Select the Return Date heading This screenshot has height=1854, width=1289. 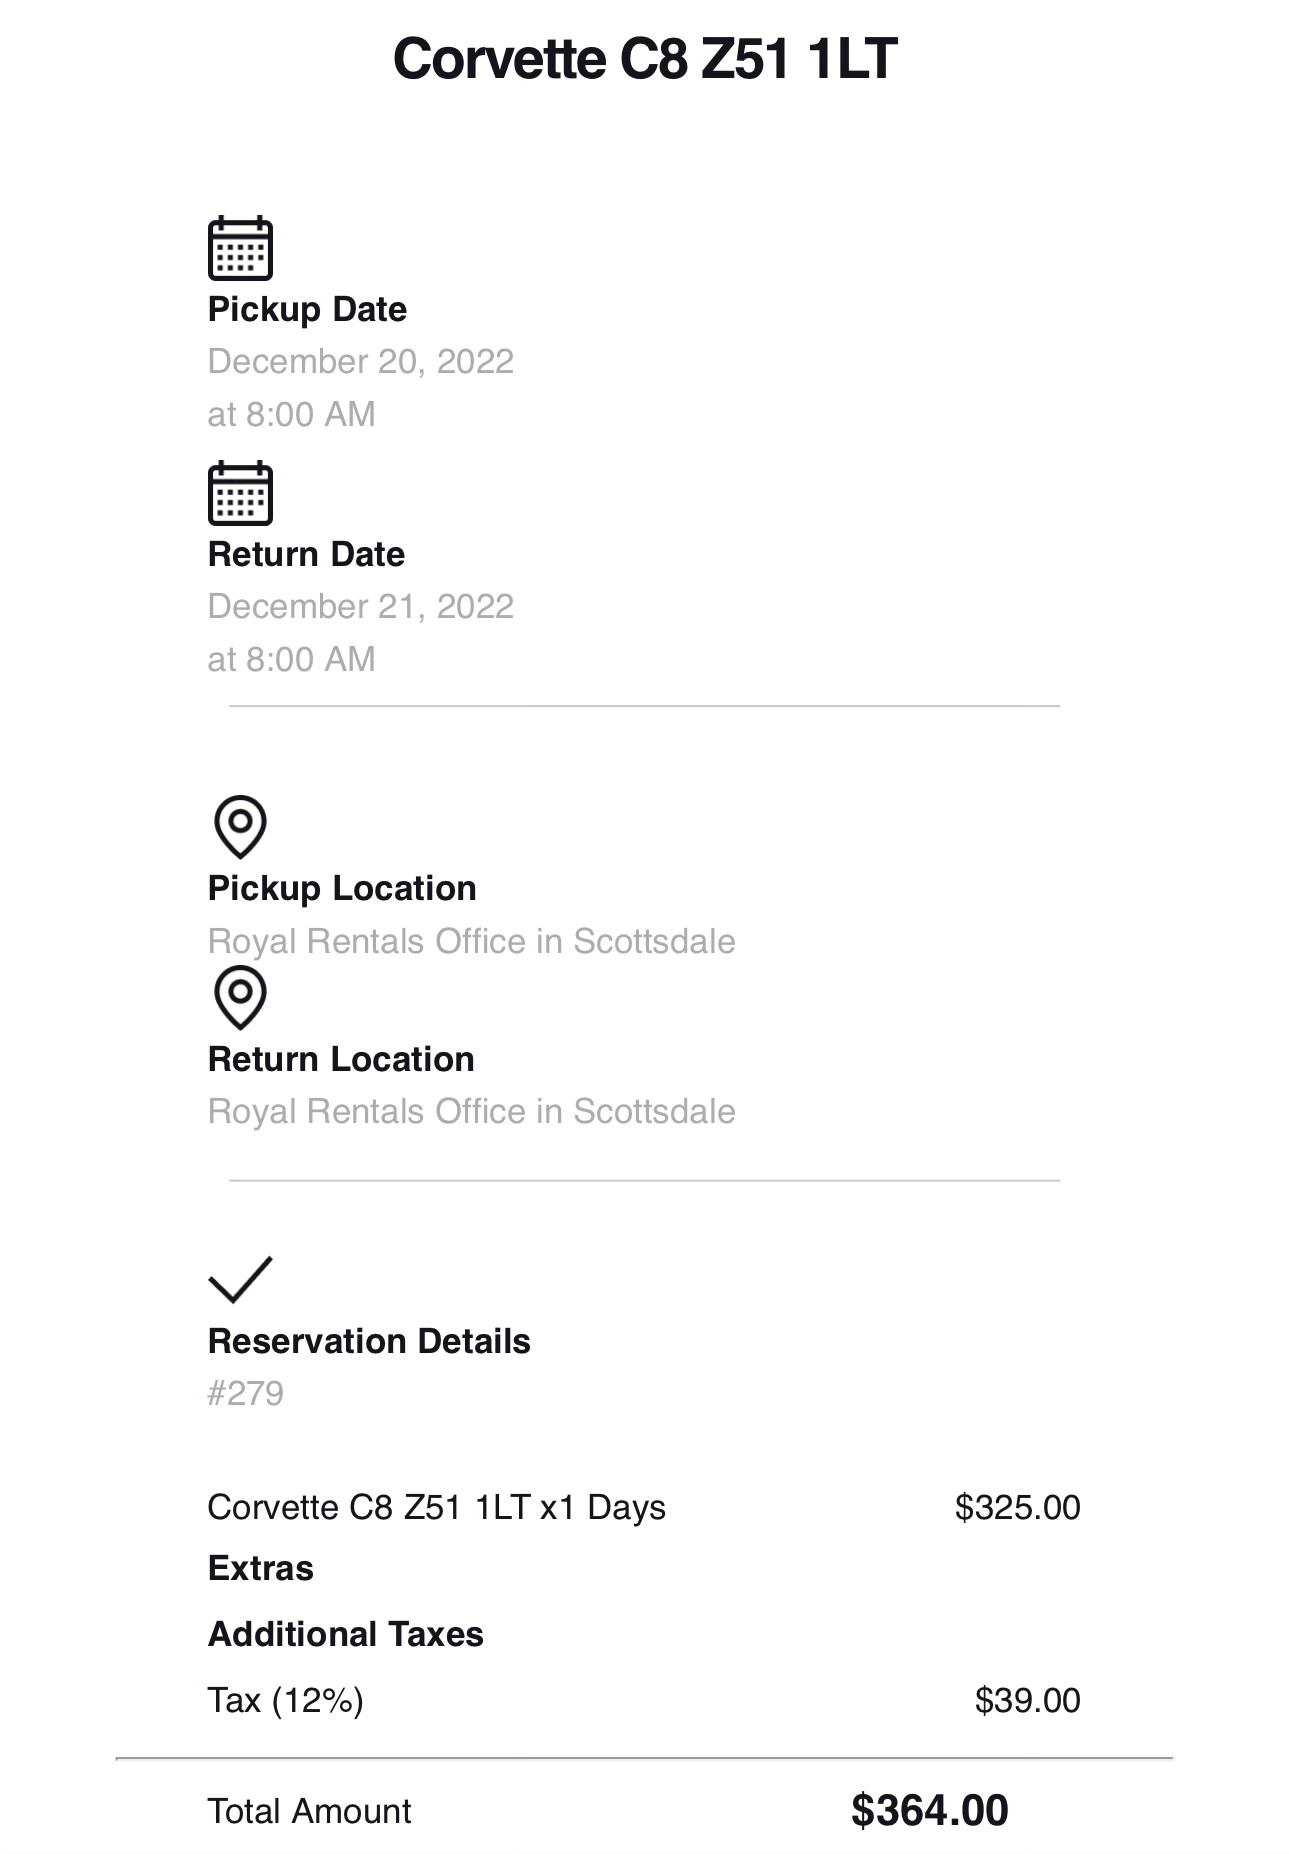point(306,554)
